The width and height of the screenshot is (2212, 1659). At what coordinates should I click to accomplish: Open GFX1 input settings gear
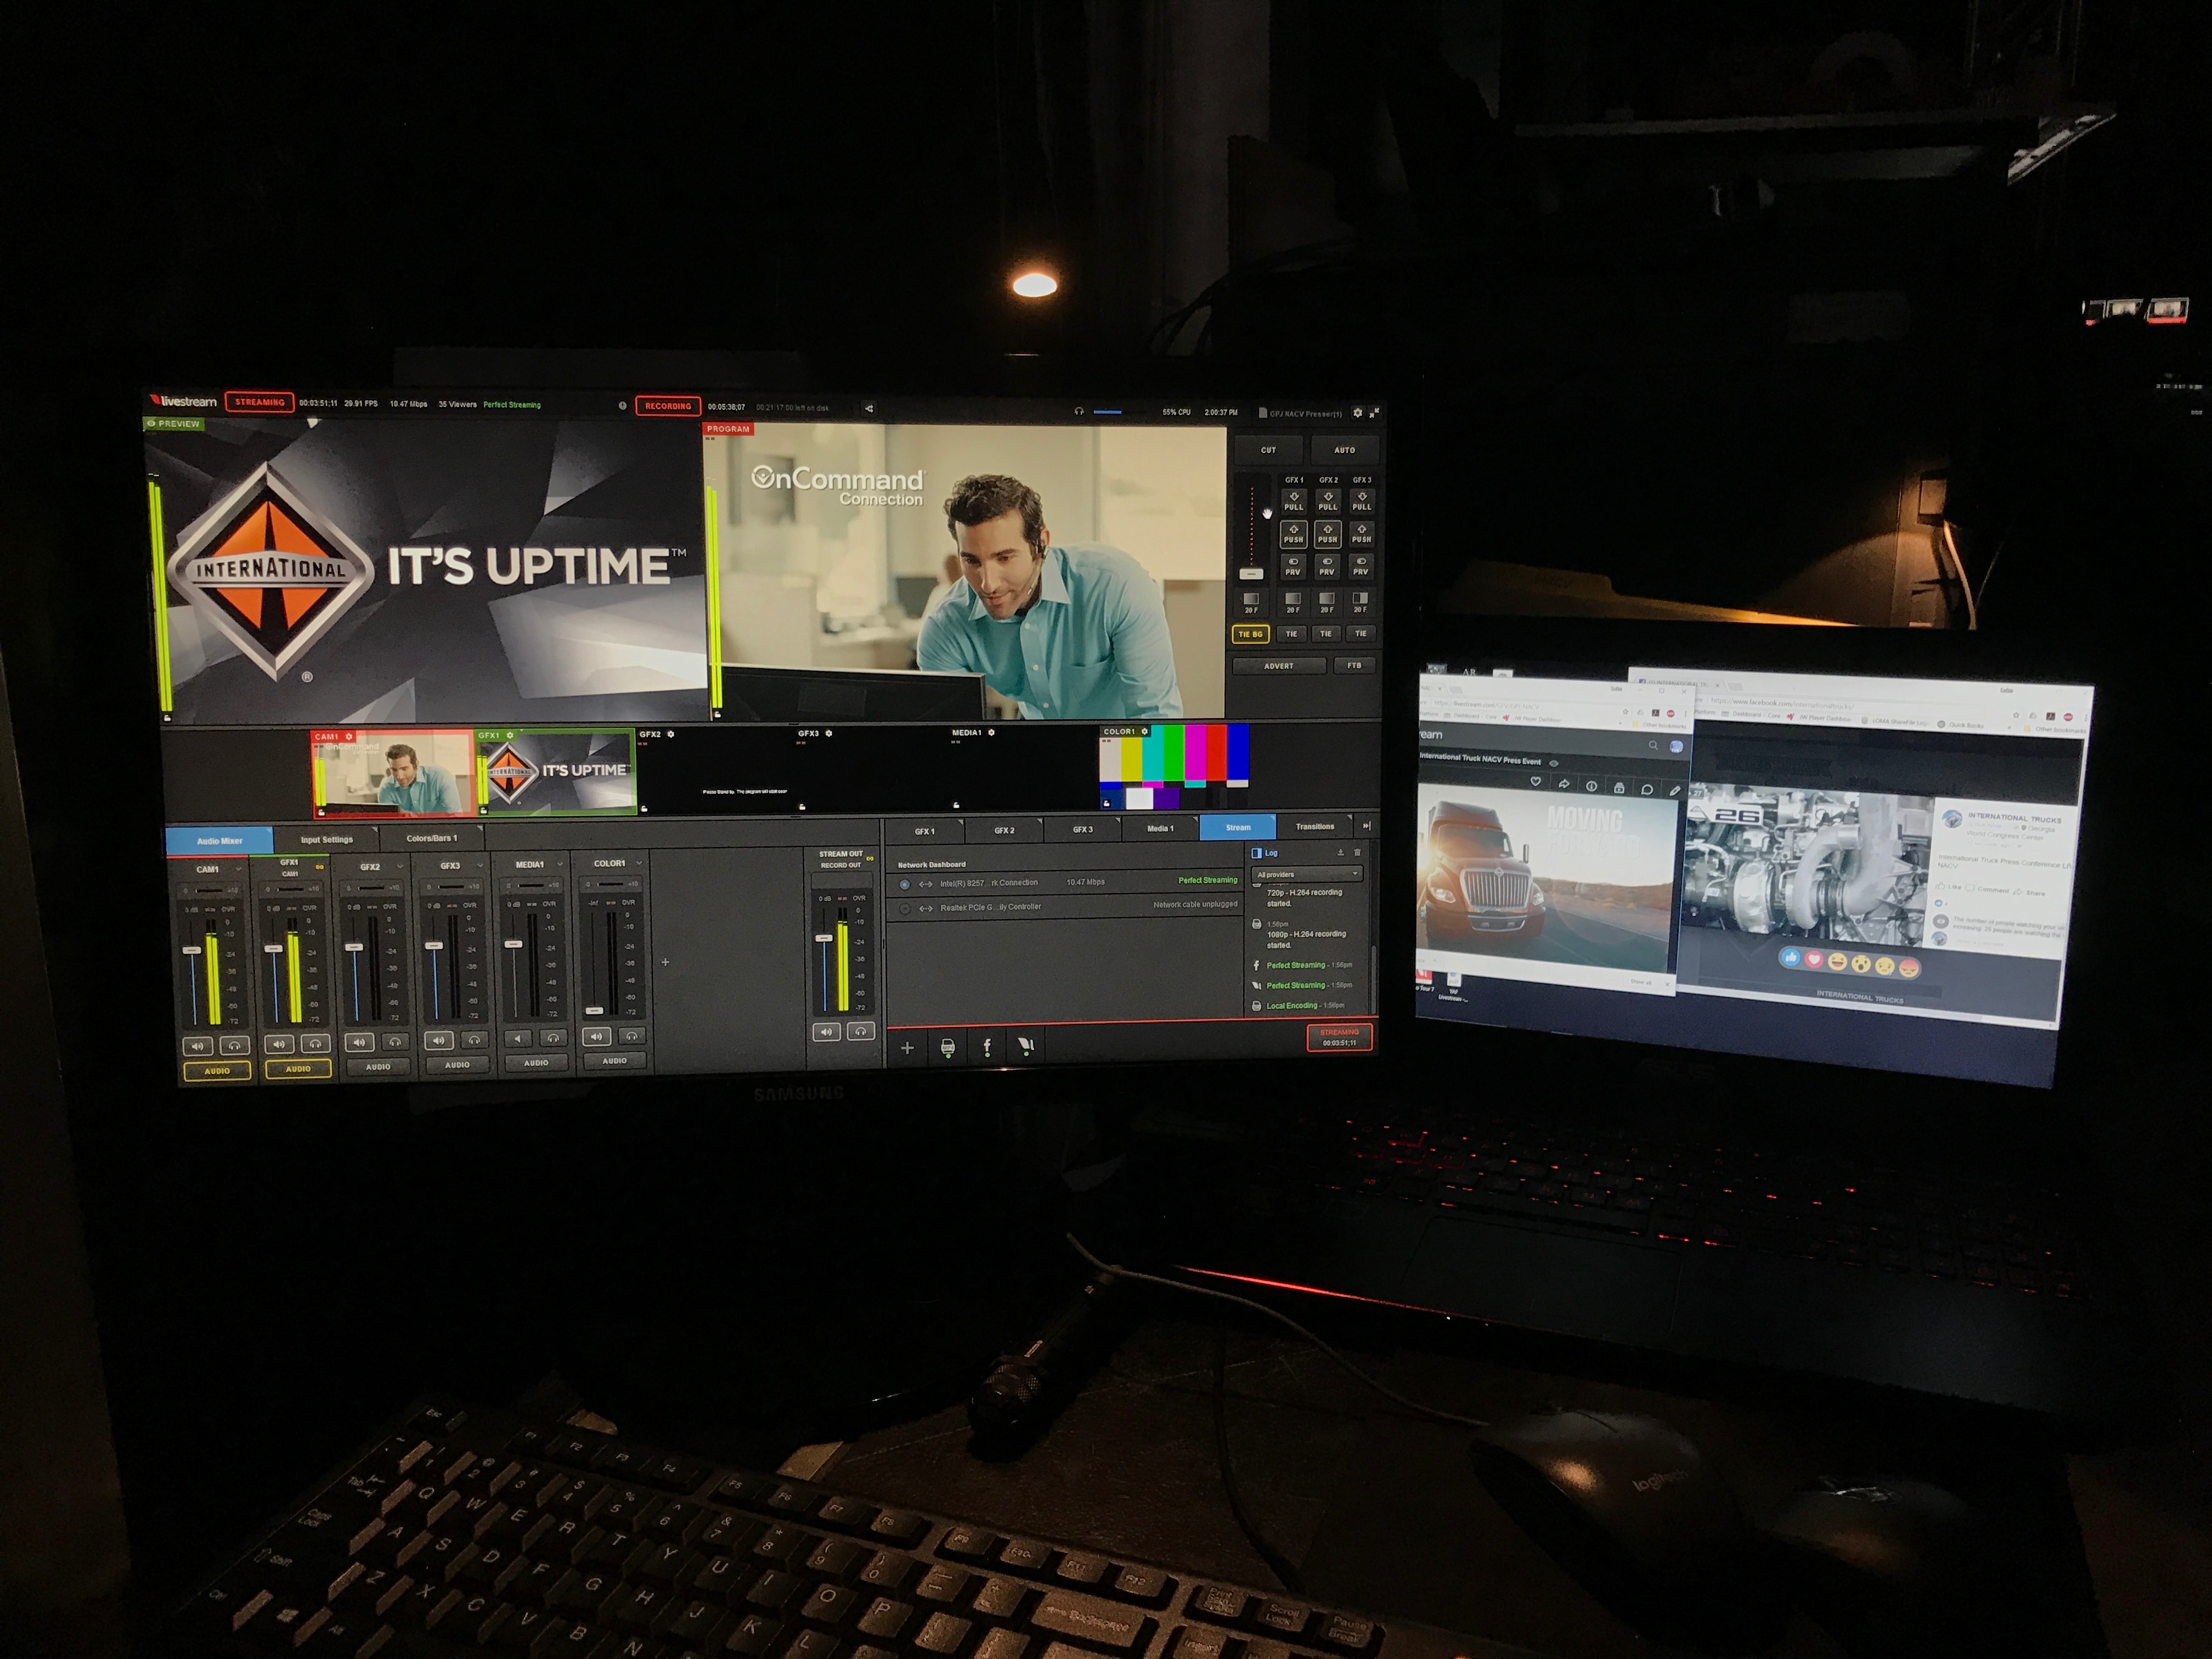510,735
